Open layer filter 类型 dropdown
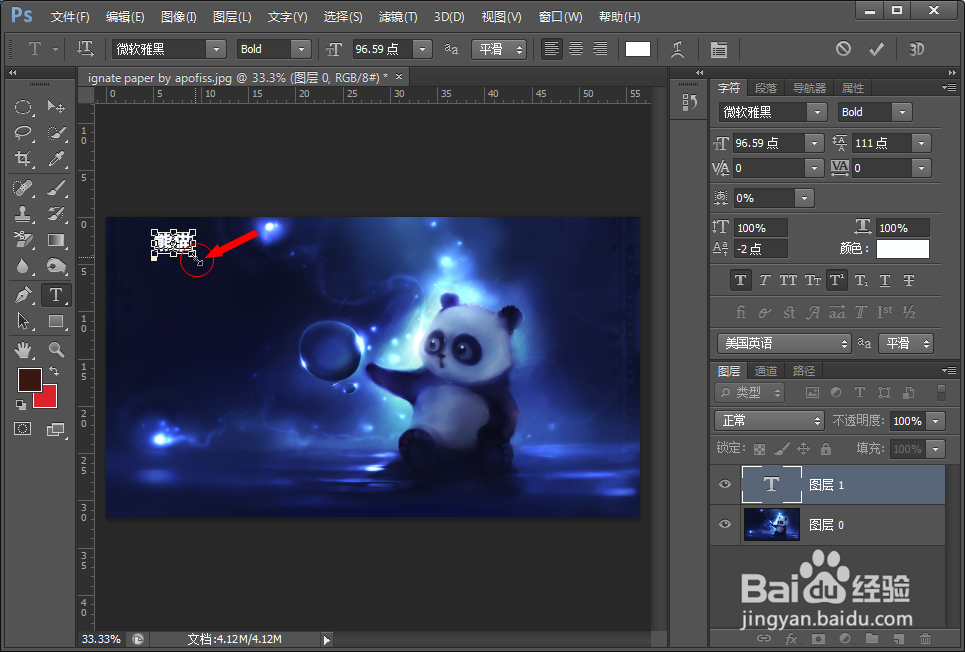 (749, 392)
